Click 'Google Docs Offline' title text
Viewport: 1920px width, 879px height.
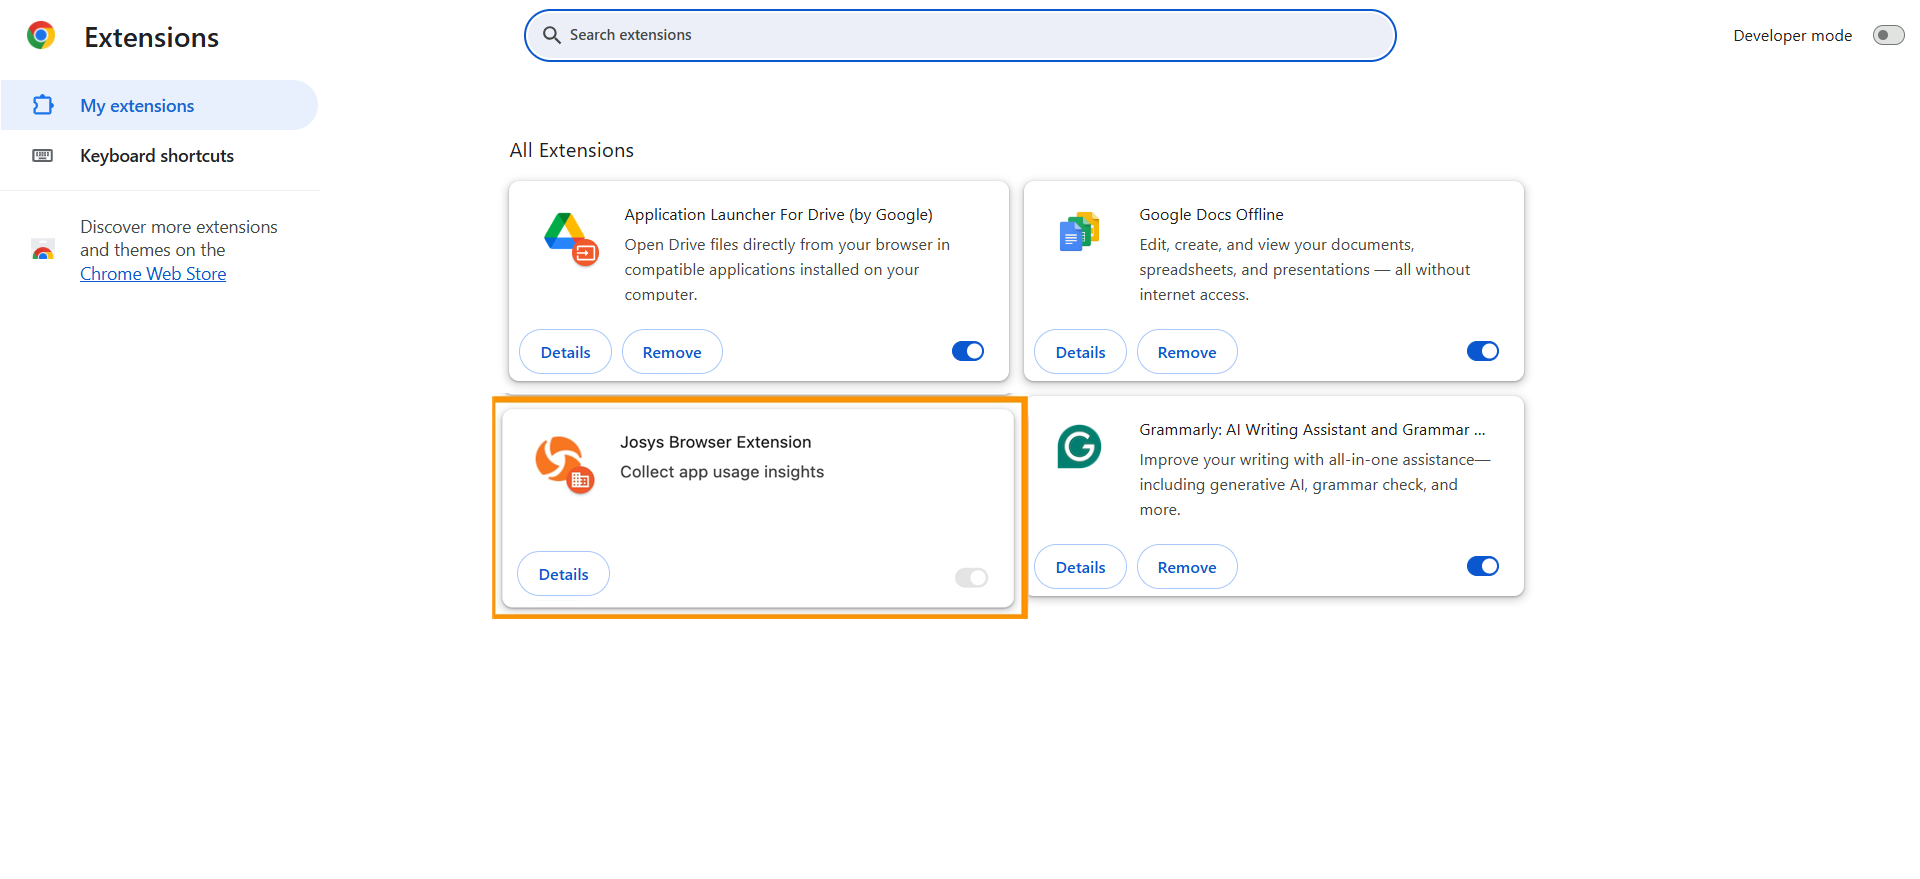click(x=1211, y=214)
